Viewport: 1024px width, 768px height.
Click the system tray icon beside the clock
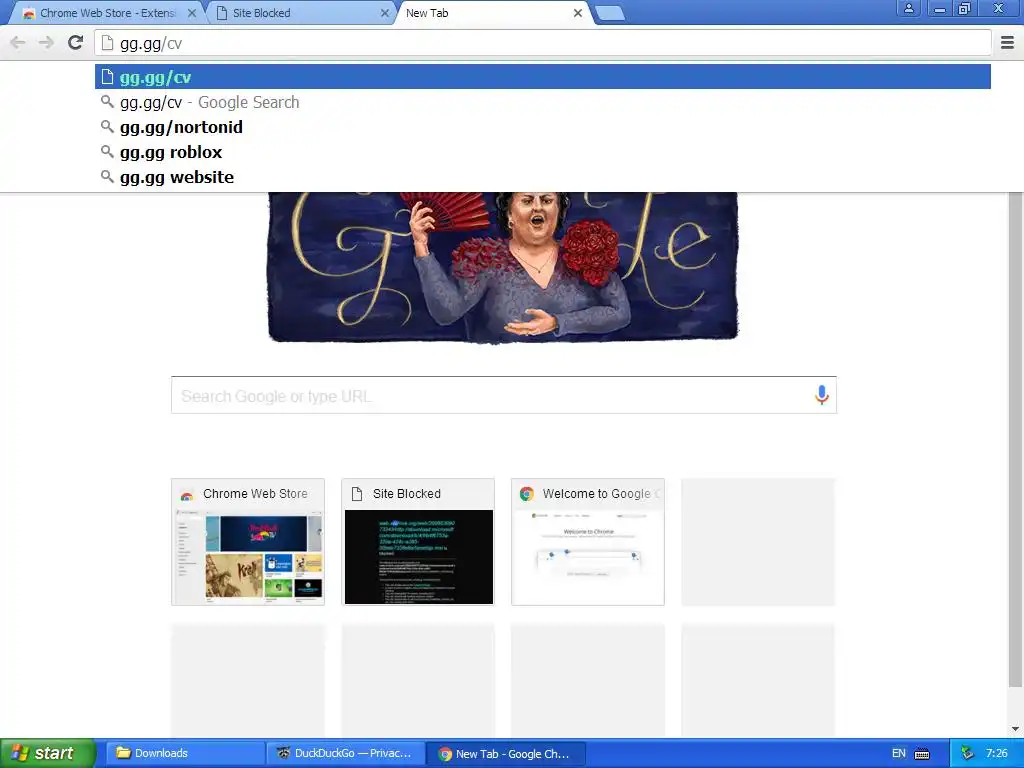967,754
